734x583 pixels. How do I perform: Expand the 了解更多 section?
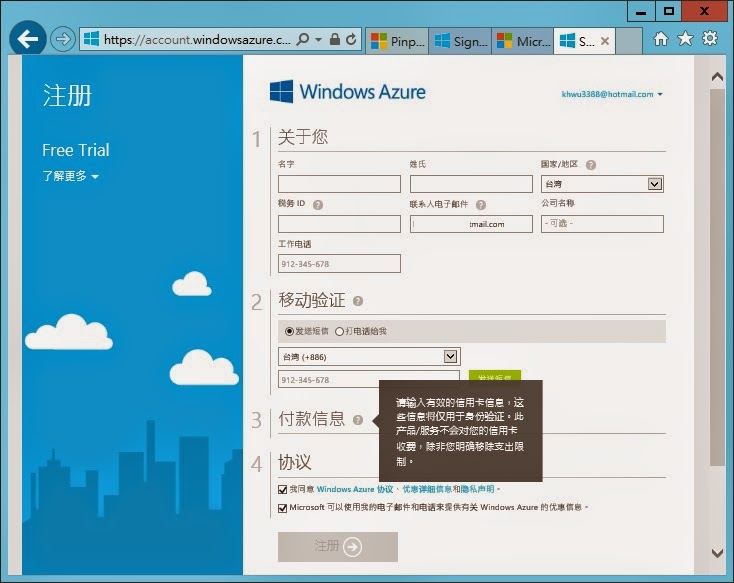click(x=70, y=176)
